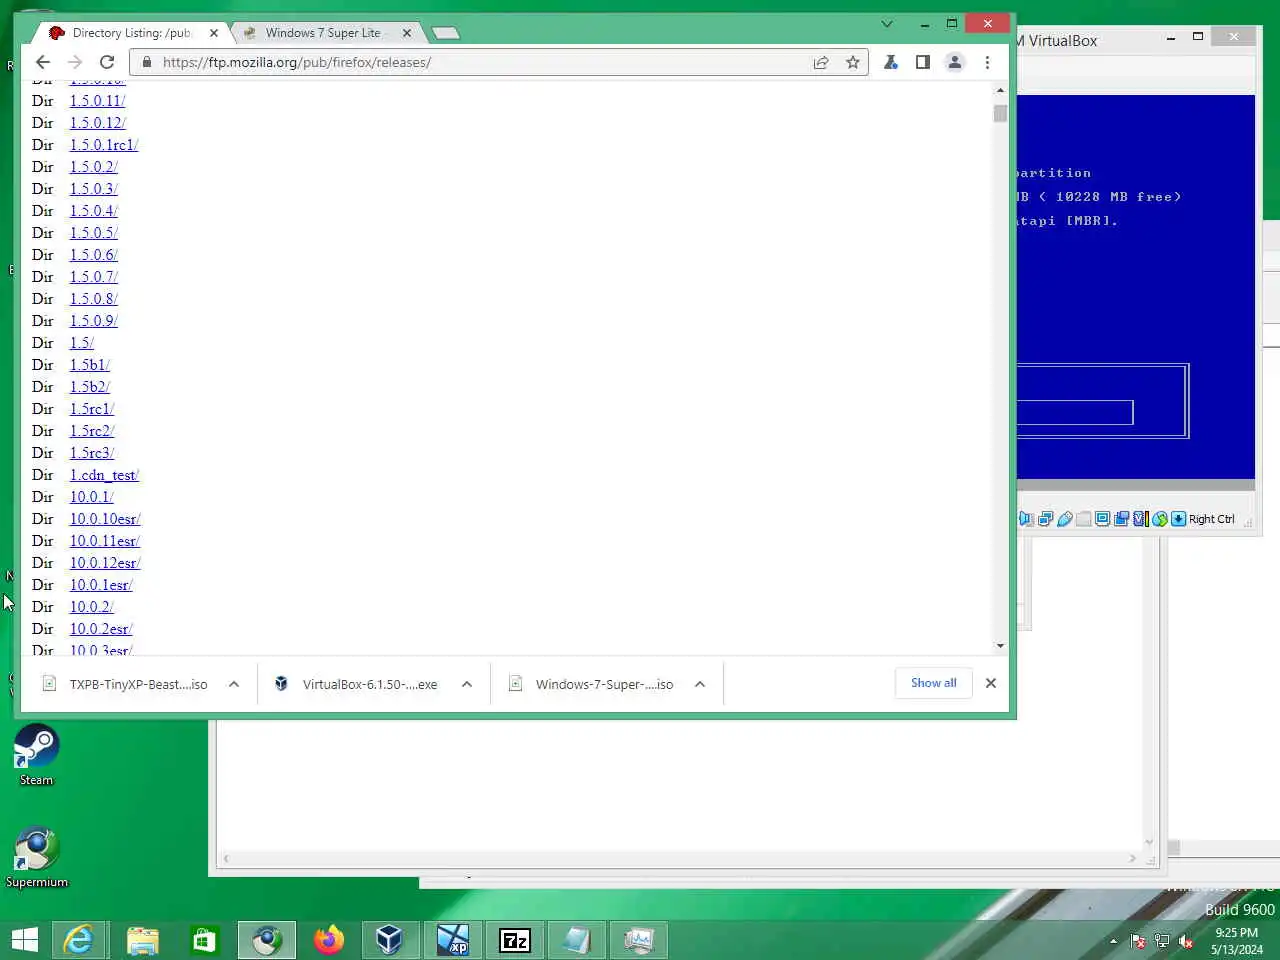This screenshot has height=960, width=1280.
Task: Click Show all downloads button
Action: [934, 683]
